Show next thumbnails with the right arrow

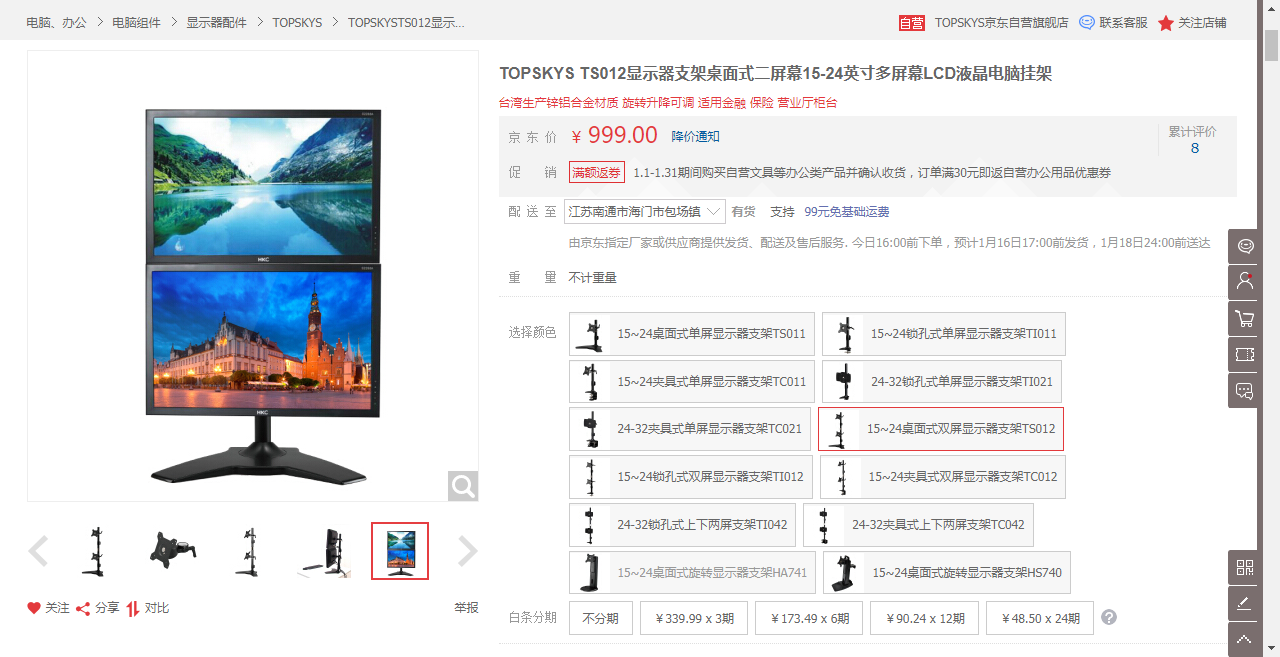[468, 551]
